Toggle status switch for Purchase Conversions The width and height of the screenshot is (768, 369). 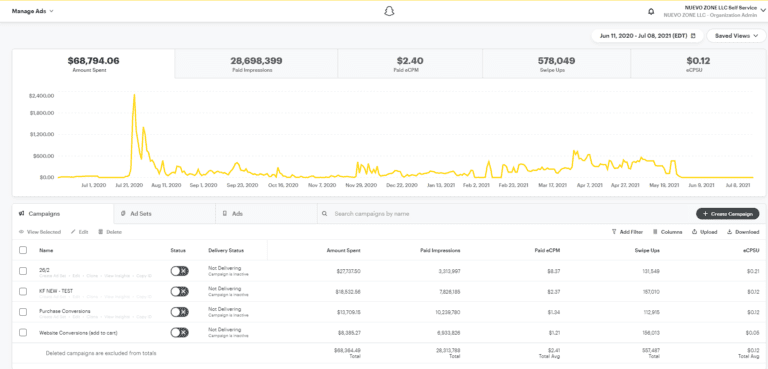179,312
